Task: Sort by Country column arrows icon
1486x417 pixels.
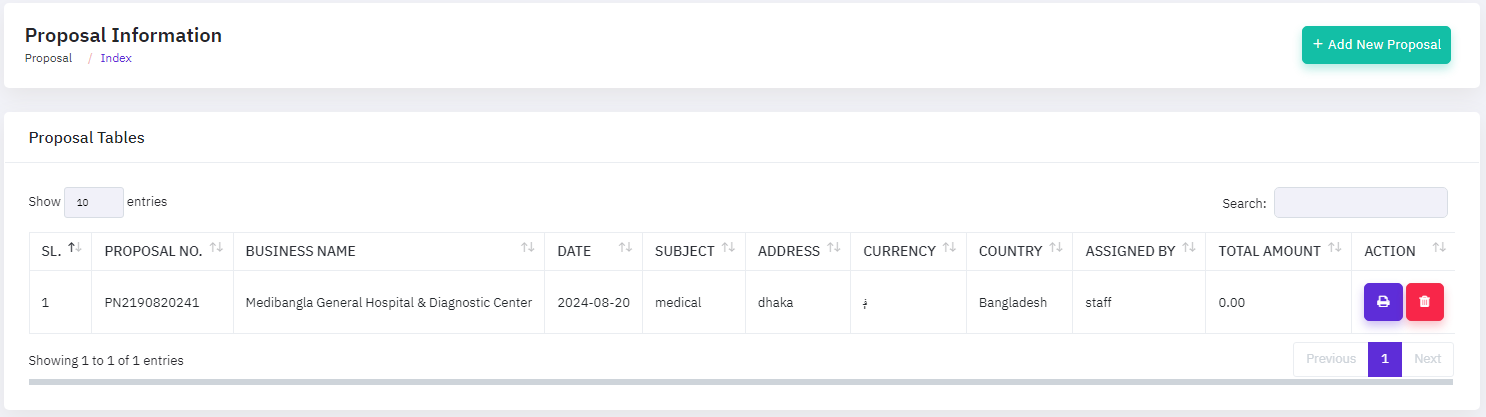Action: [1056, 248]
